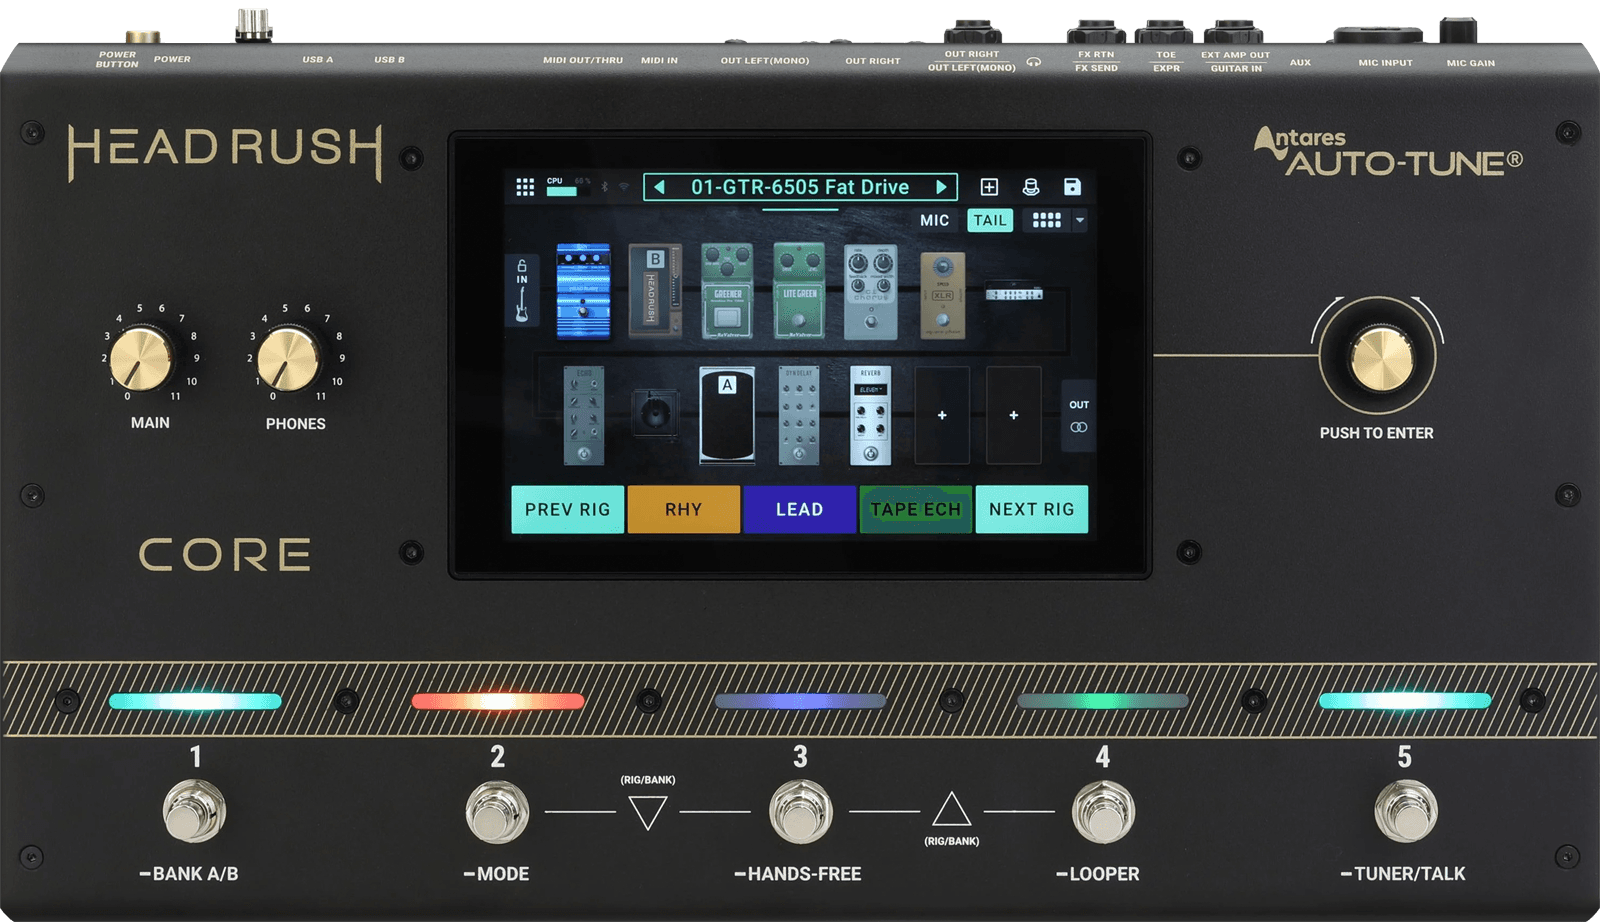The height and width of the screenshot is (922, 1600).
Task: Add a block in first empty slot
Action: click(x=942, y=415)
